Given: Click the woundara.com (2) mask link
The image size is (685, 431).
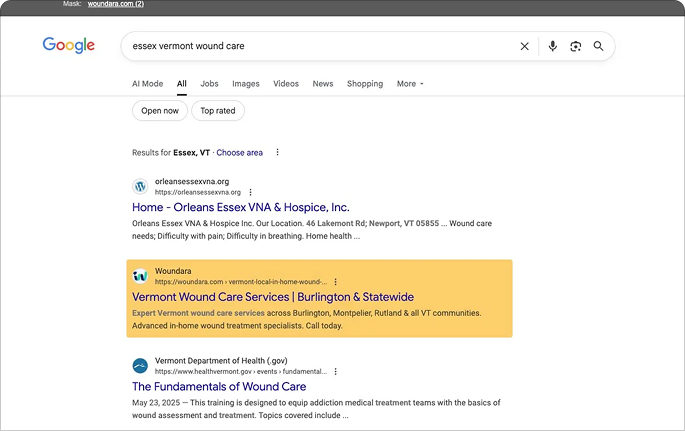Looking at the screenshot, I should [x=116, y=4].
